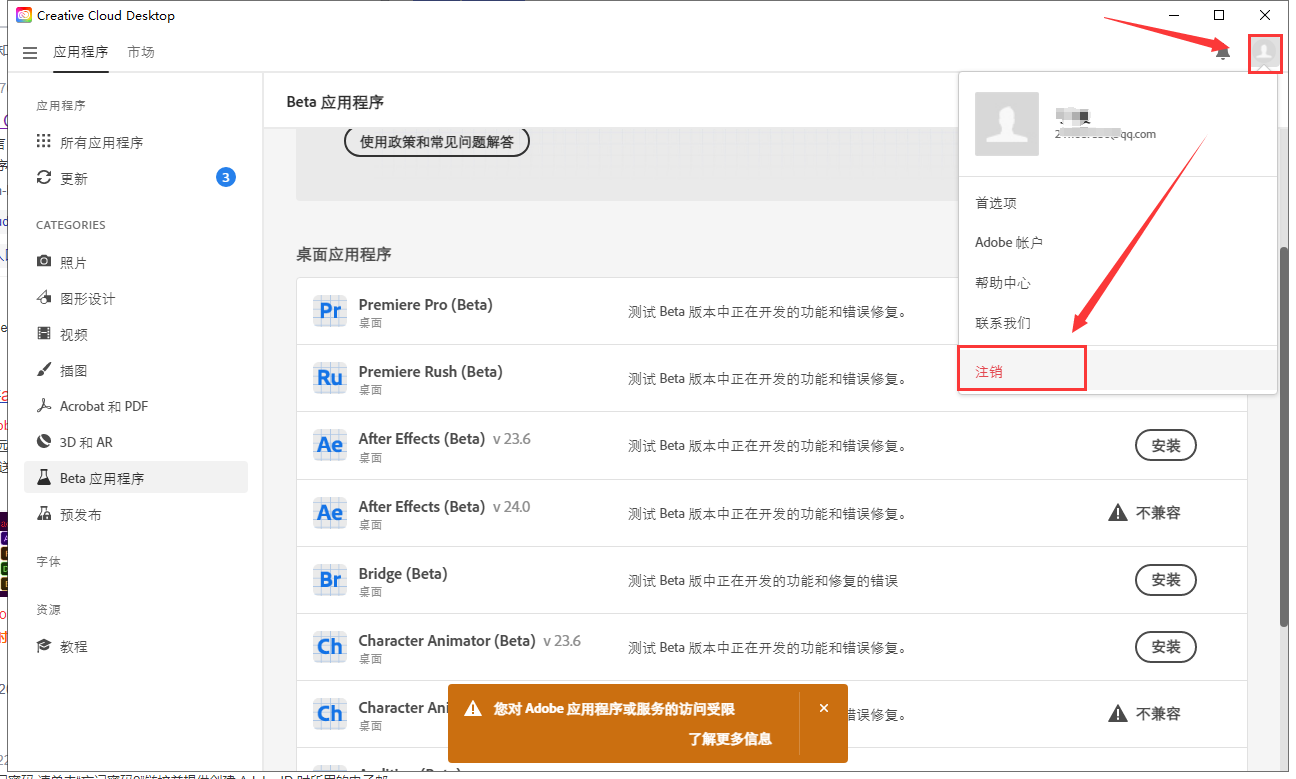
Task: Select Beta 应用程序 in the sidebar
Action: [136, 478]
